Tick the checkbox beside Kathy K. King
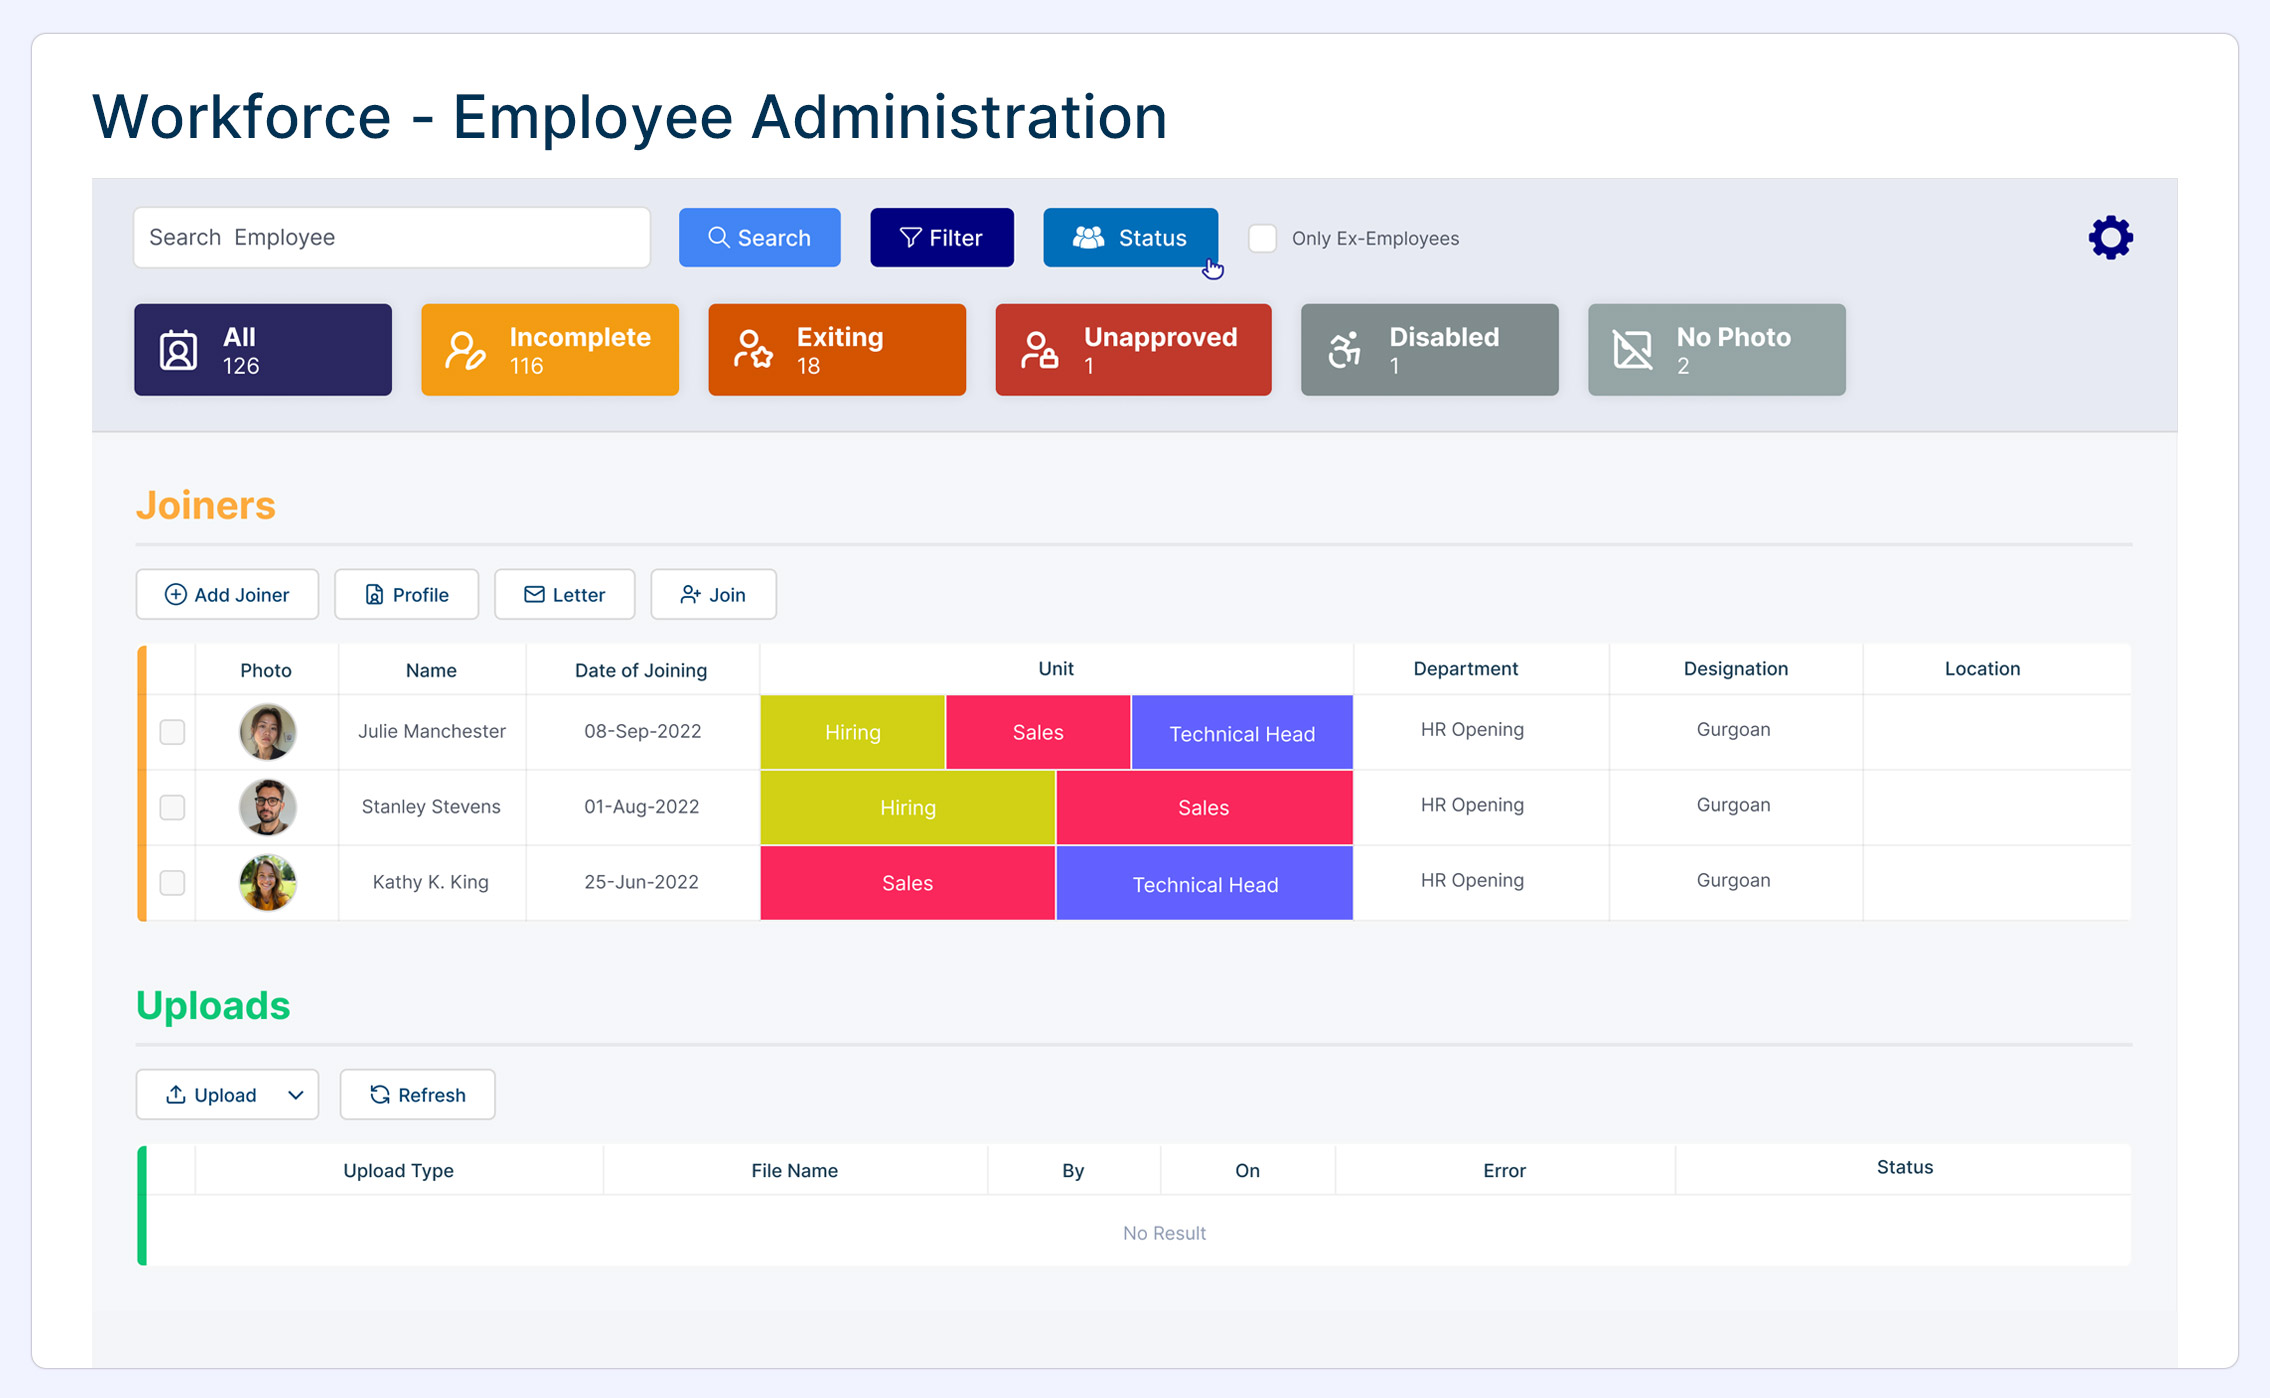Screen dimensions: 2270x1398 click(172, 882)
